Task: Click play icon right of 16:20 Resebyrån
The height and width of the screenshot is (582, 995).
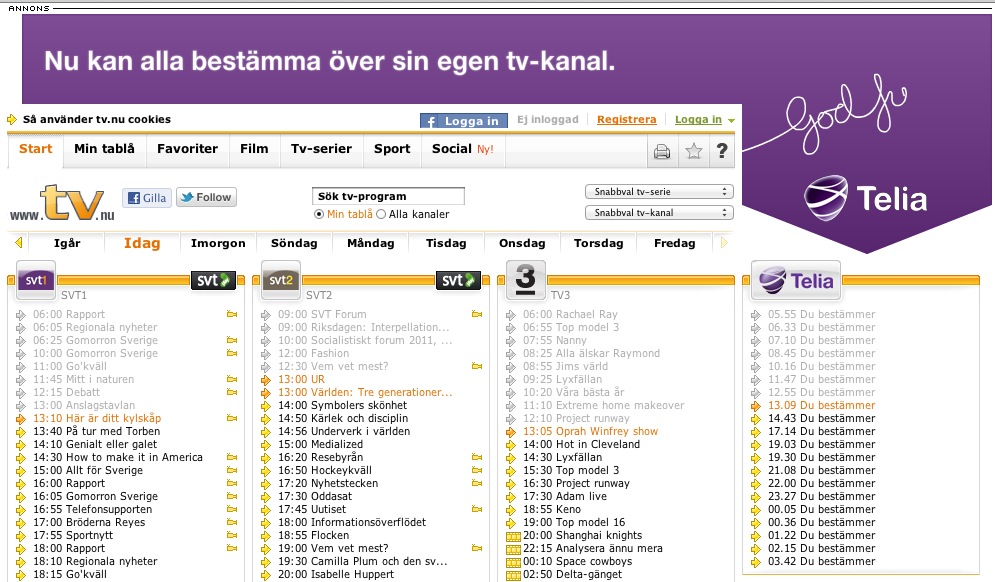Action: tap(477, 457)
